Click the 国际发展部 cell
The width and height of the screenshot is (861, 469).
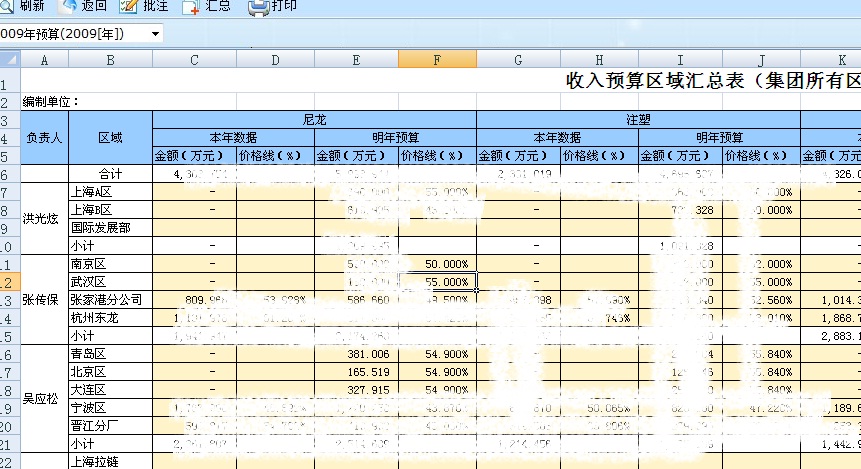(110, 228)
